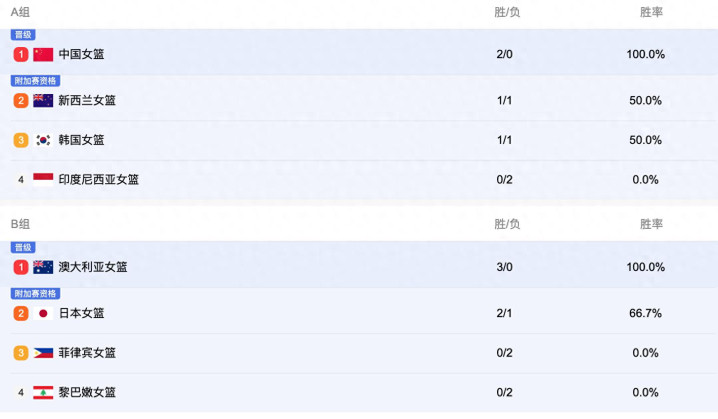718x419 pixels.
Task: Select the B组 group header
Action: (20, 224)
